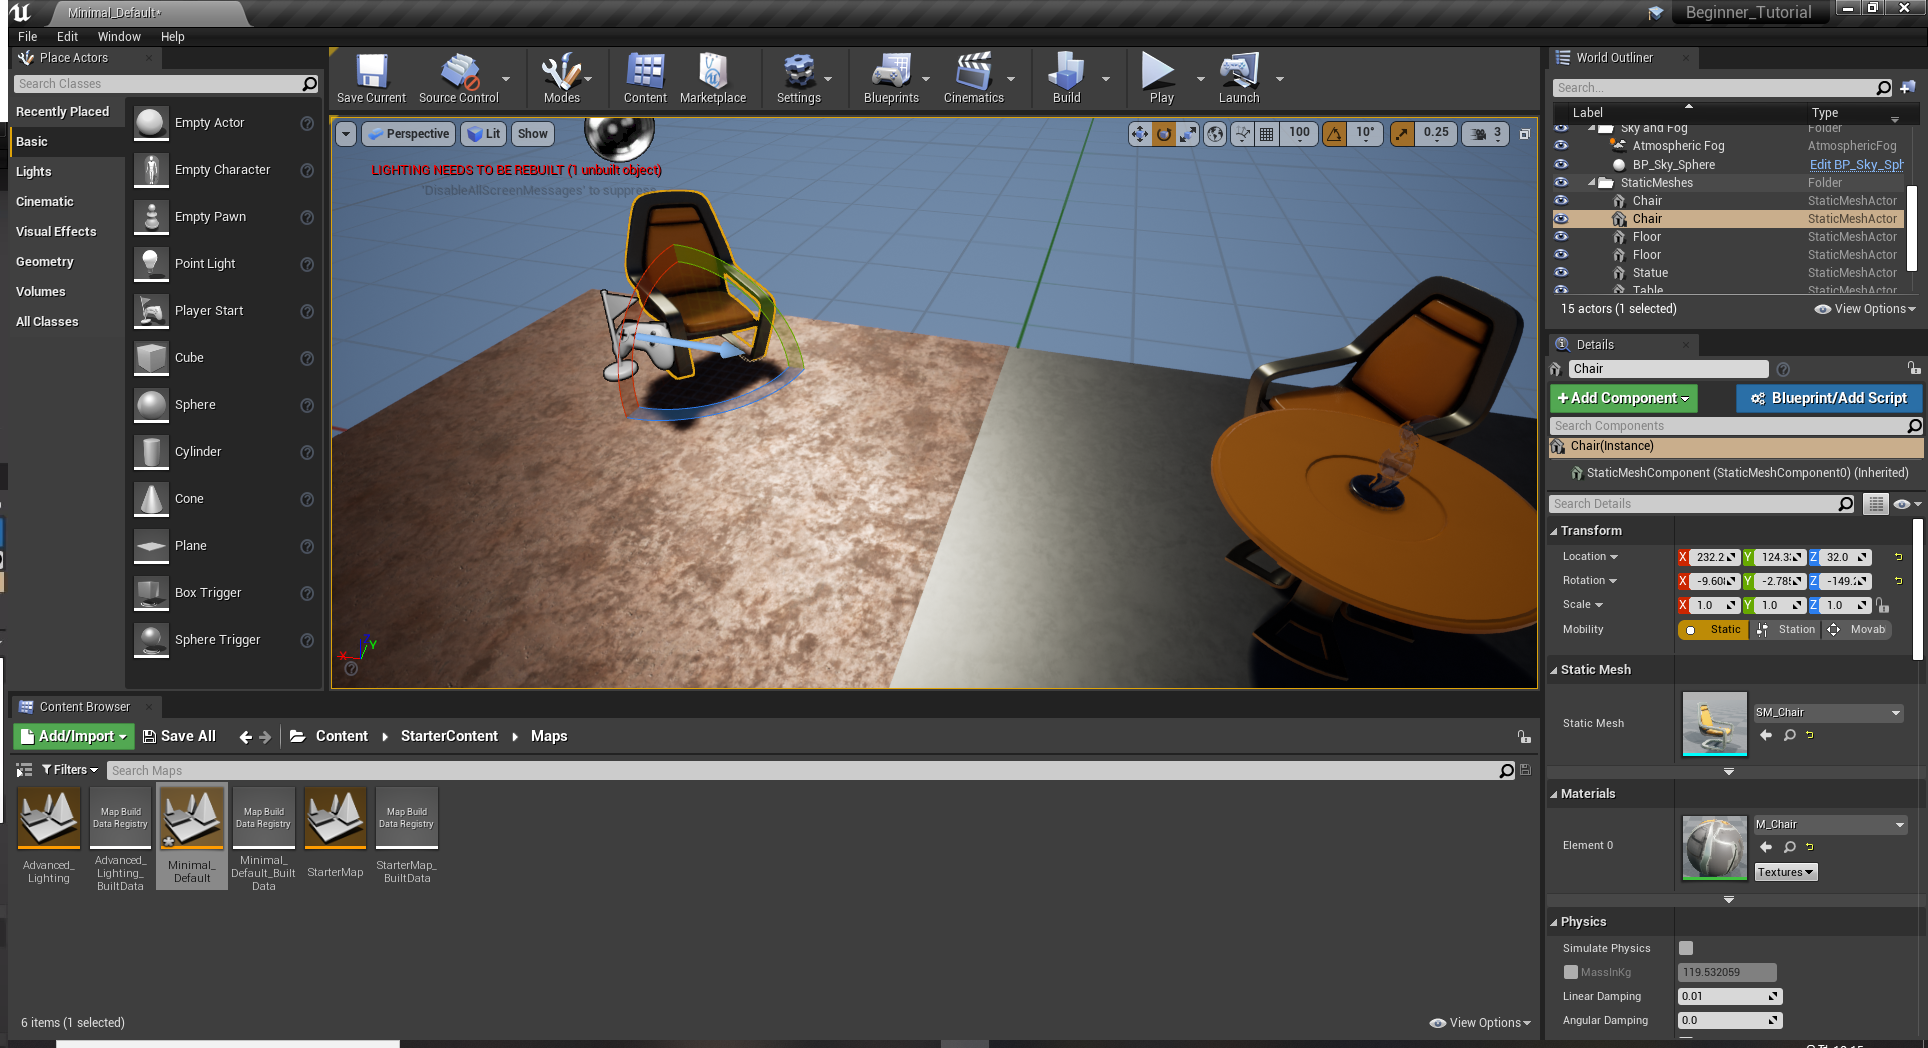The image size is (1928, 1048).
Task: Start Play in editor
Action: [1161, 78]
